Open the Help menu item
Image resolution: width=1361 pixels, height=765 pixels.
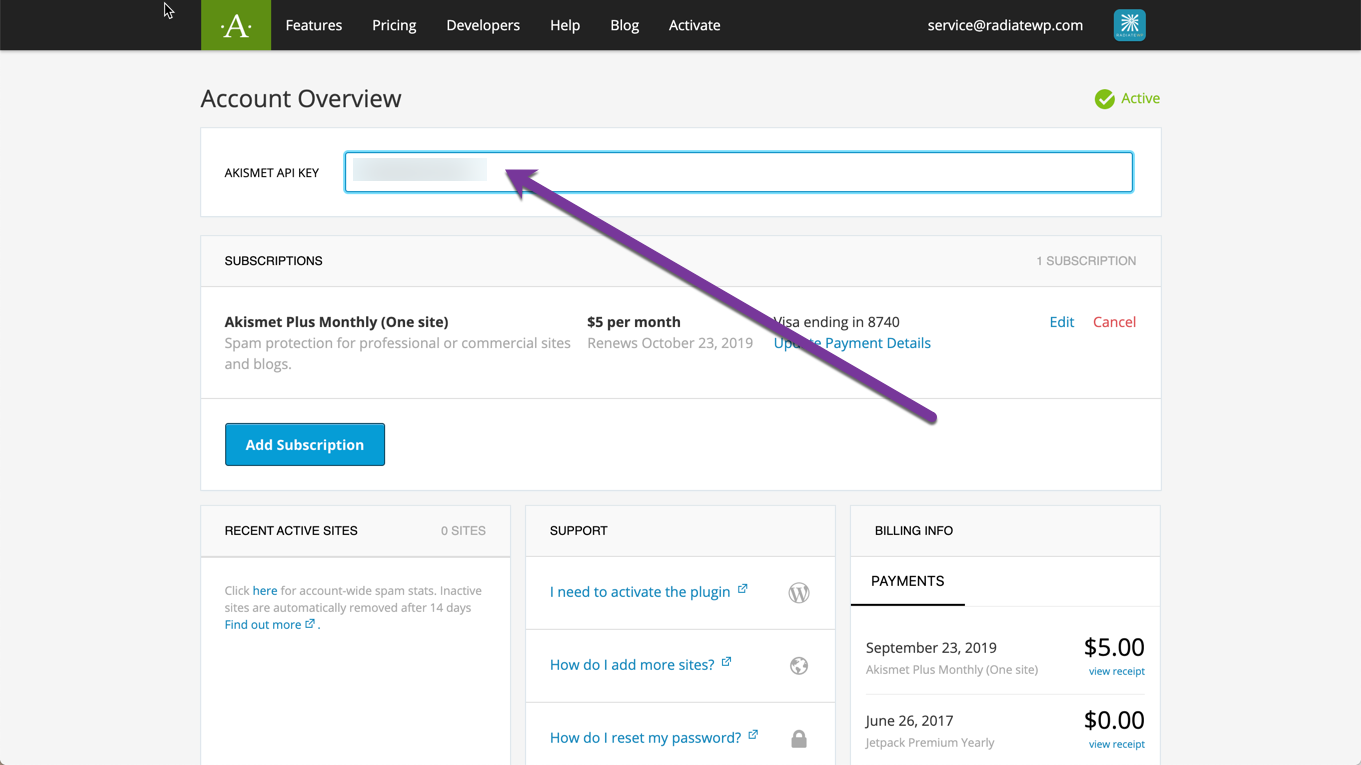pyautogui.click(x=565, y=25)
